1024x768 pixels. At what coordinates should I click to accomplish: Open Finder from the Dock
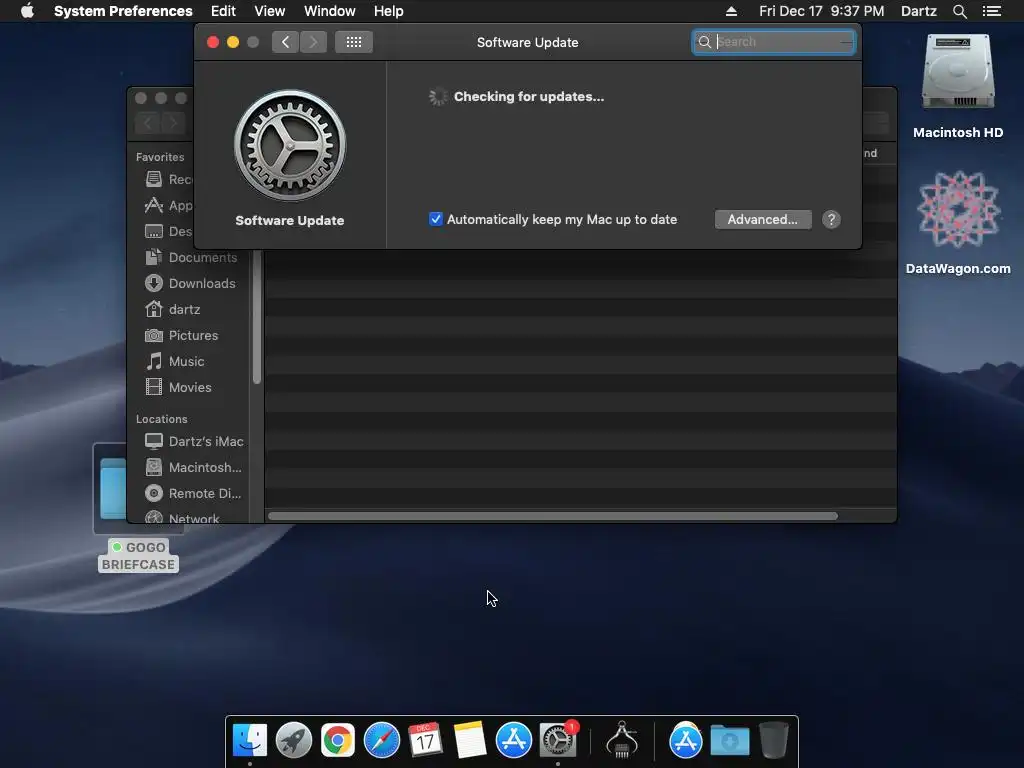click(x=249, y=741)
